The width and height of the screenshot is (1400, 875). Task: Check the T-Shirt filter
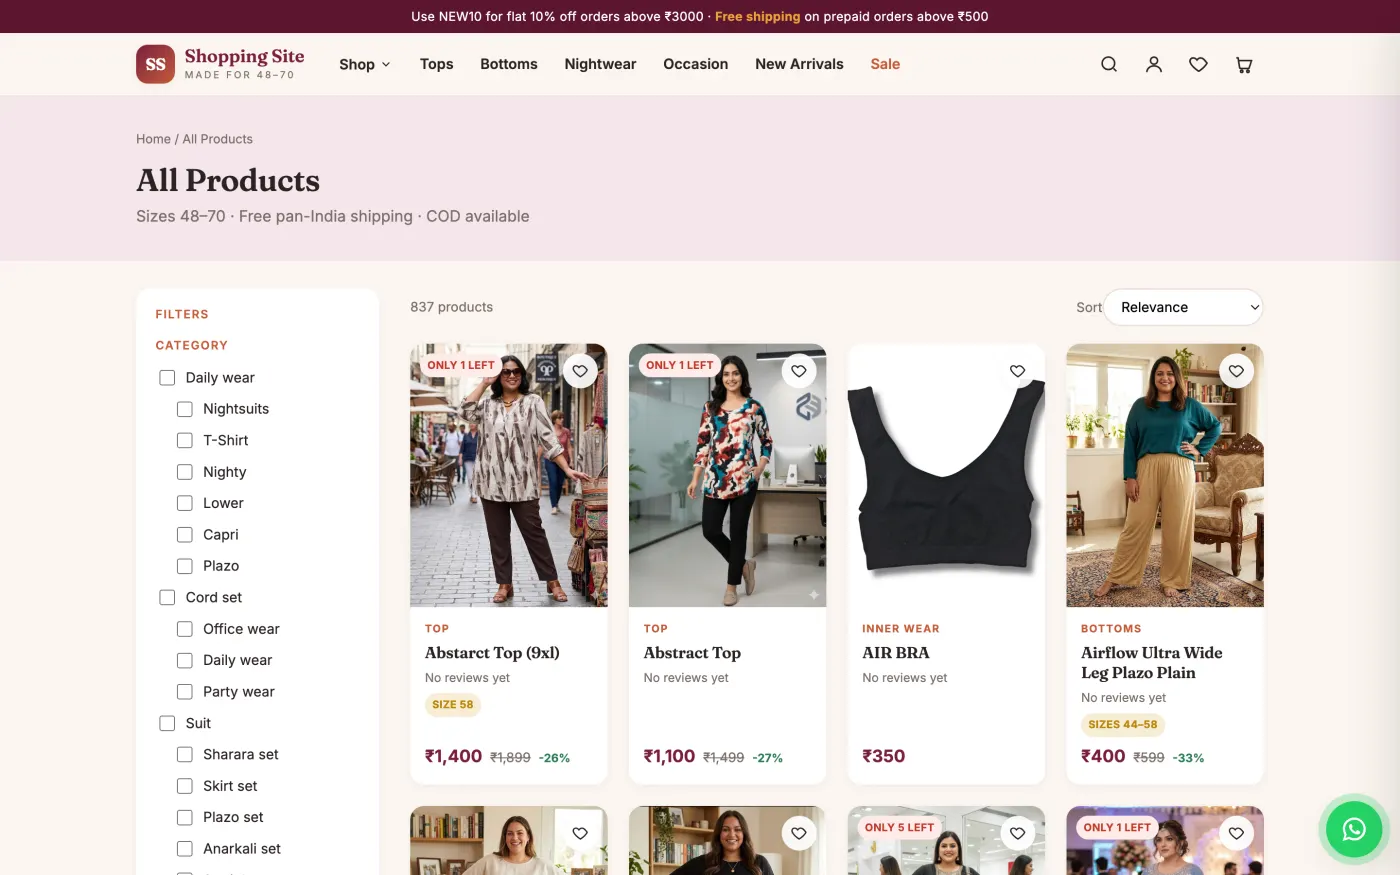[x=185, y=440]
